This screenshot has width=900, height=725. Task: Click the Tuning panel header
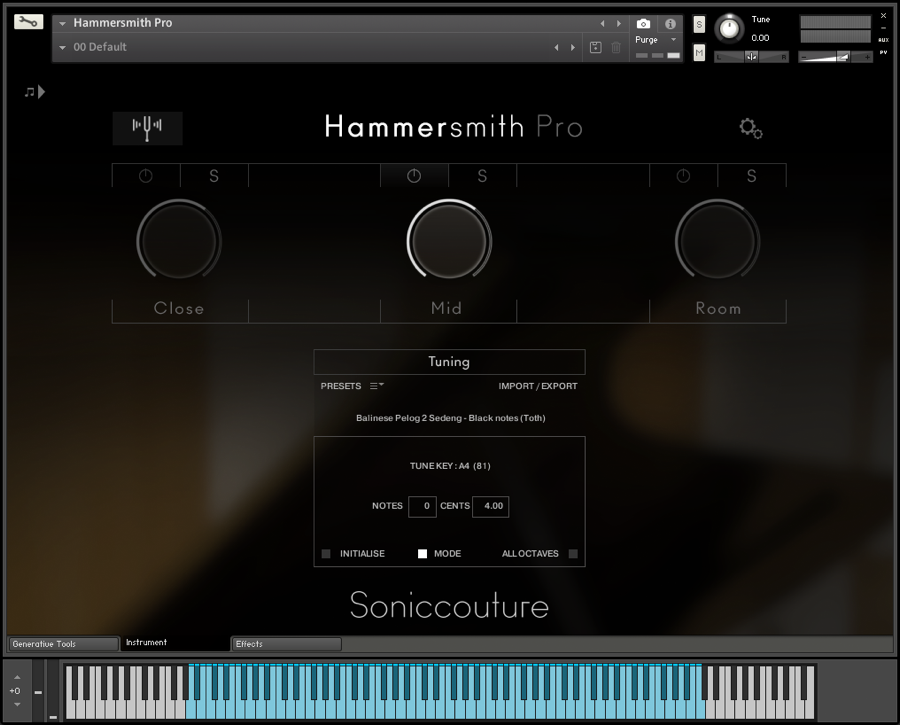pos(449,362)
